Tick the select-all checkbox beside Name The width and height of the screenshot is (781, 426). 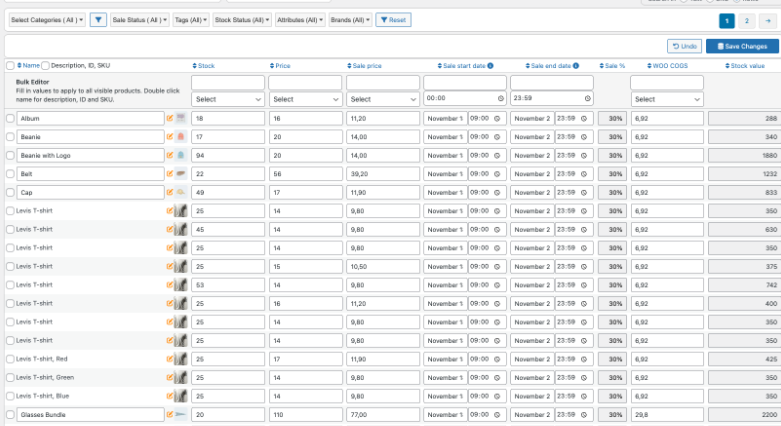coord(10,65)
